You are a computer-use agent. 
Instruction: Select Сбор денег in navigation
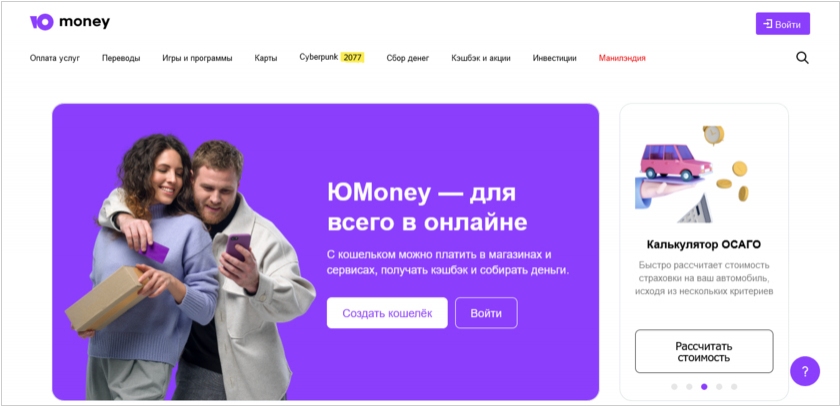tap(408, 58)
